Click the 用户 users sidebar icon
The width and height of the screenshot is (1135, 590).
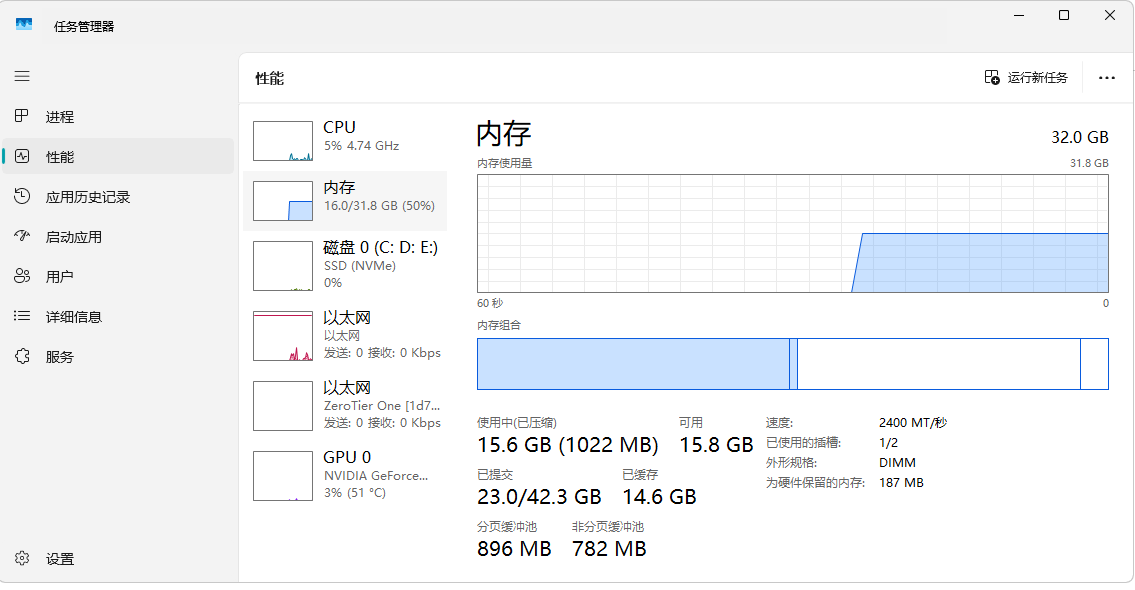(x=22, y=276)
